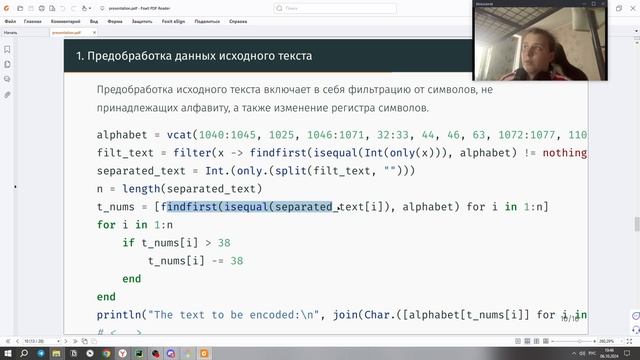Viewport: 640px width, 360px height.
Task: Open the Защитить ribbon tab
Action: [x=142, y=21]
